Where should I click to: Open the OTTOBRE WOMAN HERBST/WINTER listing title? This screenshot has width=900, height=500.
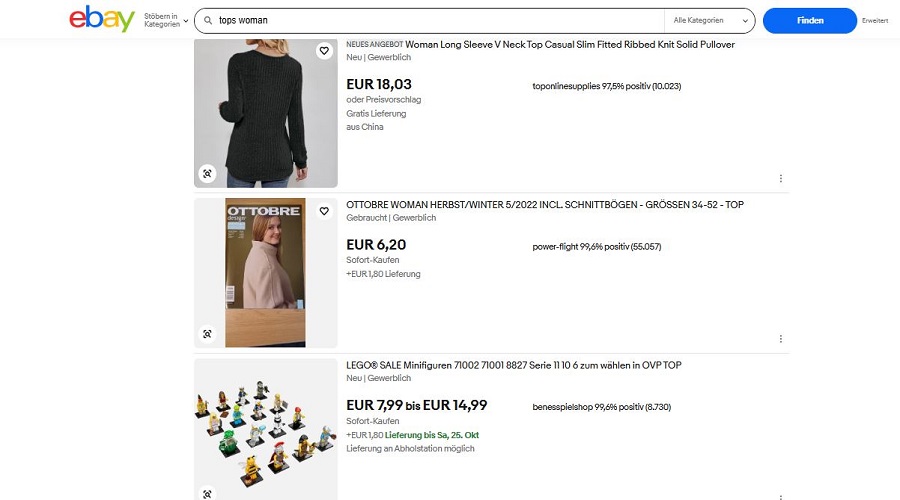(545, 204)
